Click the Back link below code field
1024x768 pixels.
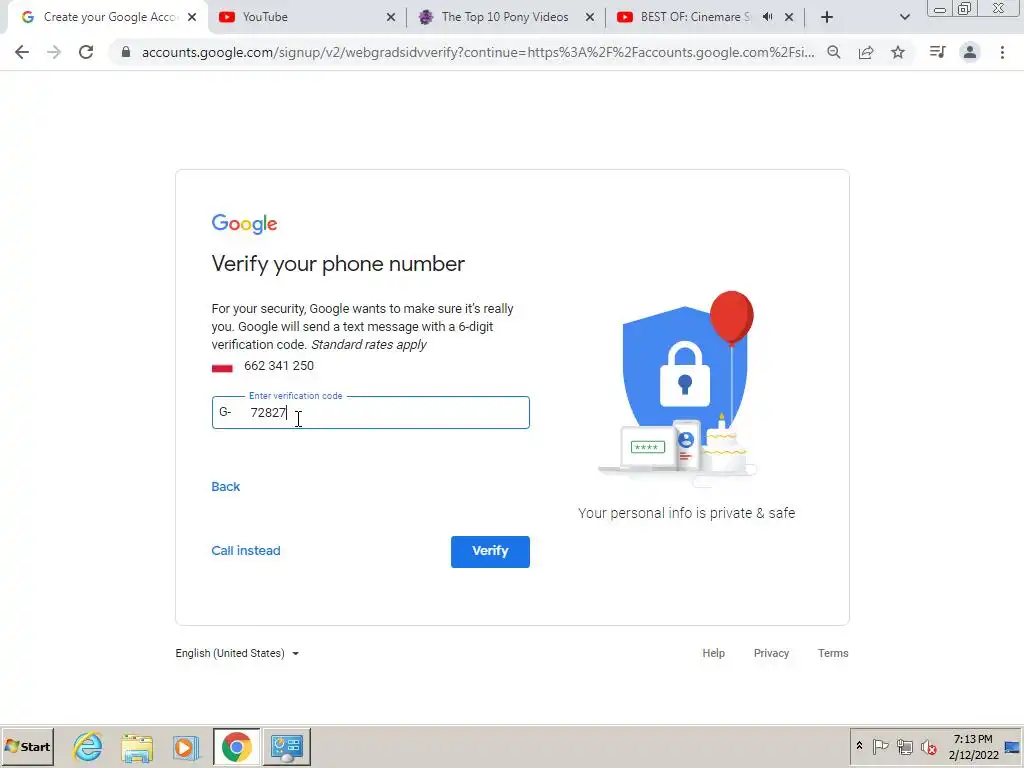click(225, 487)
